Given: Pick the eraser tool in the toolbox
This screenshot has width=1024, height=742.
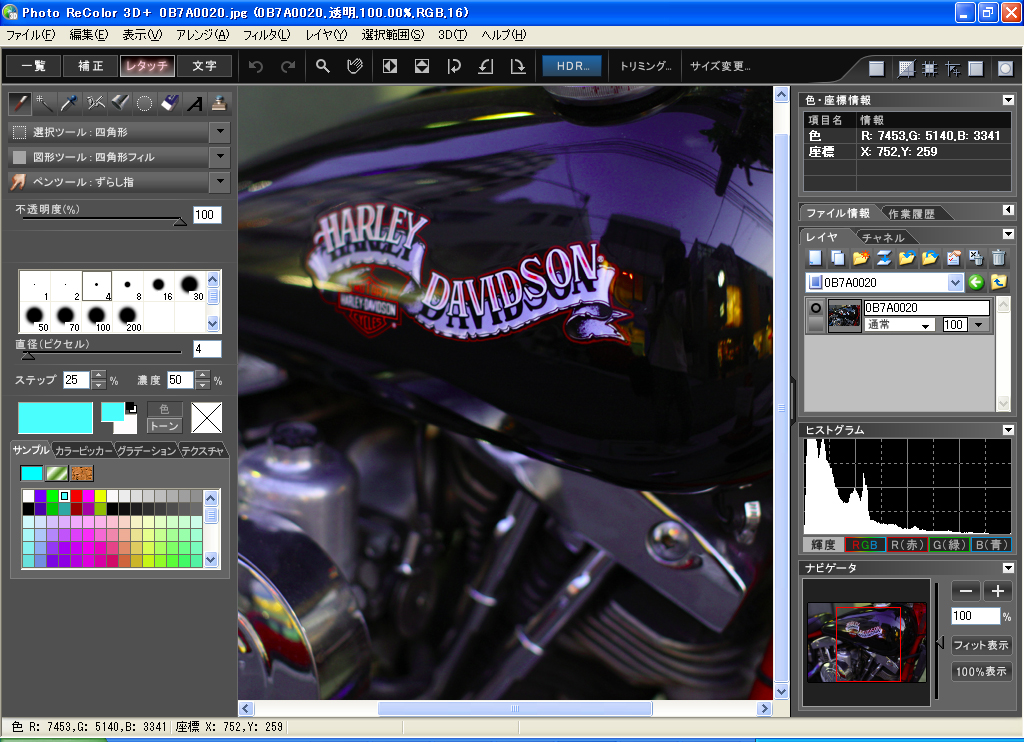Looking at the screenshot, I should 169,102.
